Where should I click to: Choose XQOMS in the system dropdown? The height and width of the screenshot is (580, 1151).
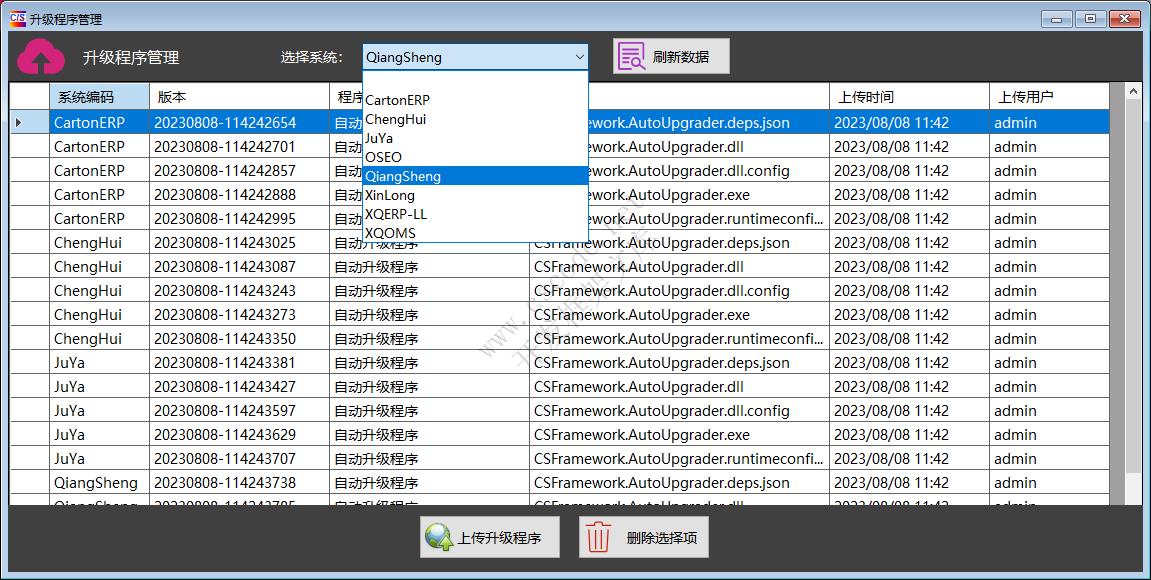(390, 233)
